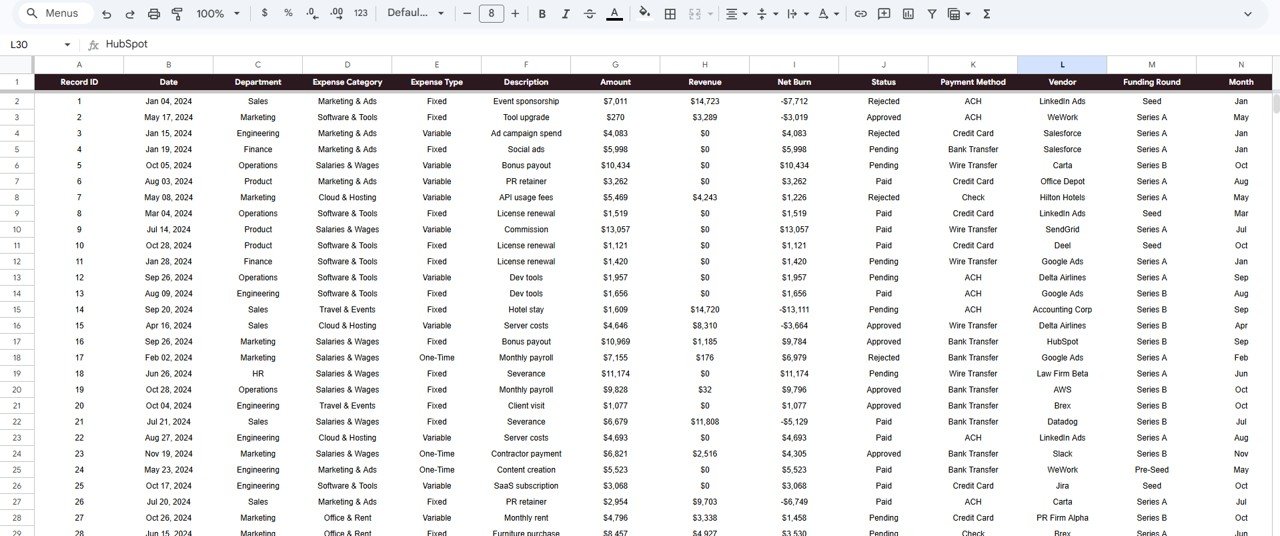This screenshot has width=1280, height=536.
Task: Click the Funding Round header cell
Action: click(x=1151, y=82)
